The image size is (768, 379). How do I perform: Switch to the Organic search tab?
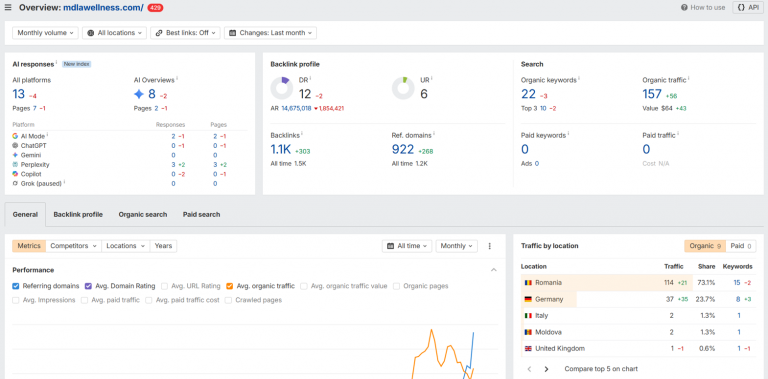(143, 214)
